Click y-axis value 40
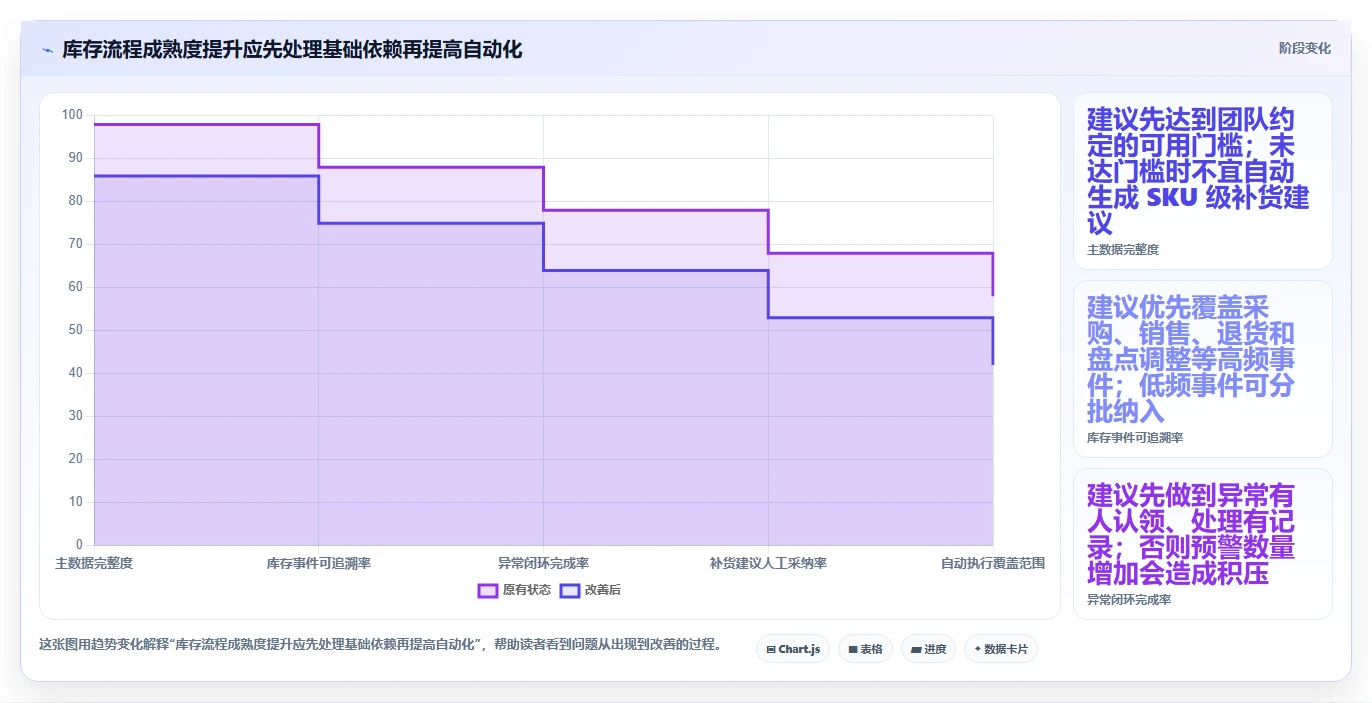The width and height of the screenshot is (1372, 703). (76, 373)
